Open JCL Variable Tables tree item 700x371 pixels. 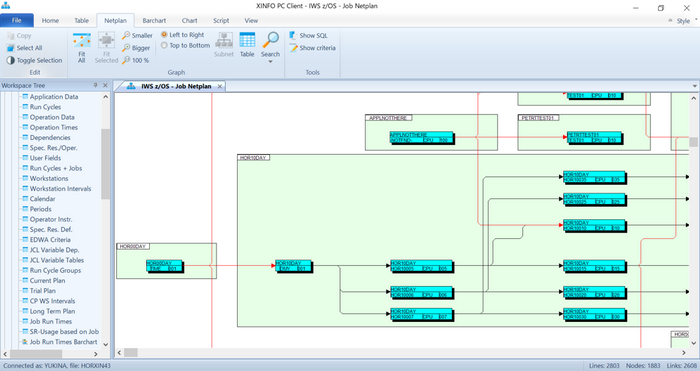click(57, 260)
